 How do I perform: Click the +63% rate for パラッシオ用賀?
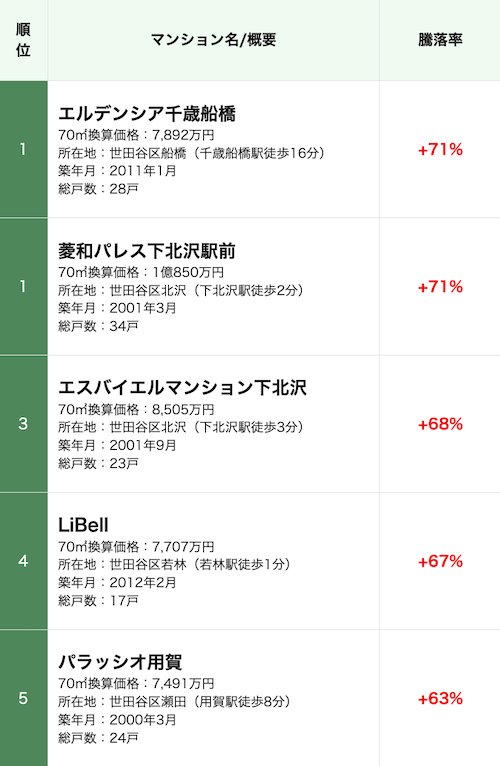point(440,699)
